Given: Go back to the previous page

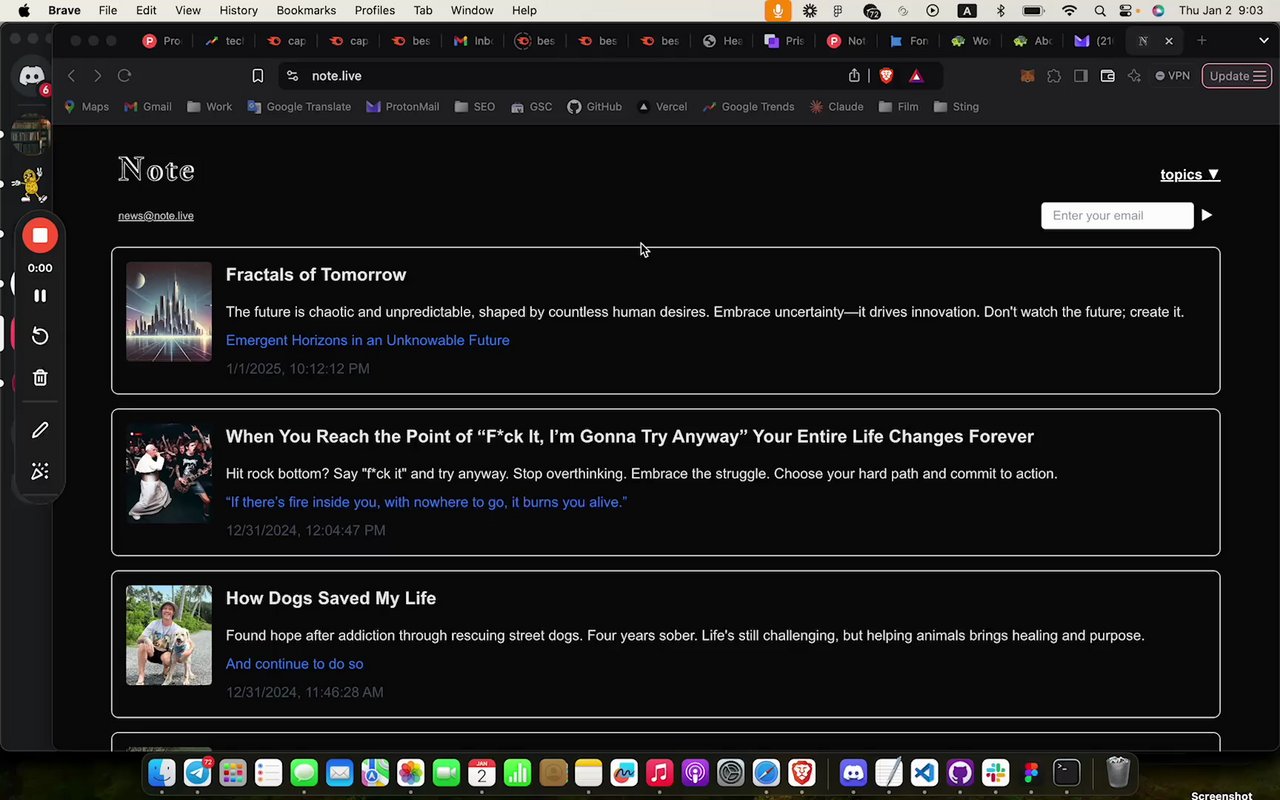Looking at the screenshot, I should (71, 76).
